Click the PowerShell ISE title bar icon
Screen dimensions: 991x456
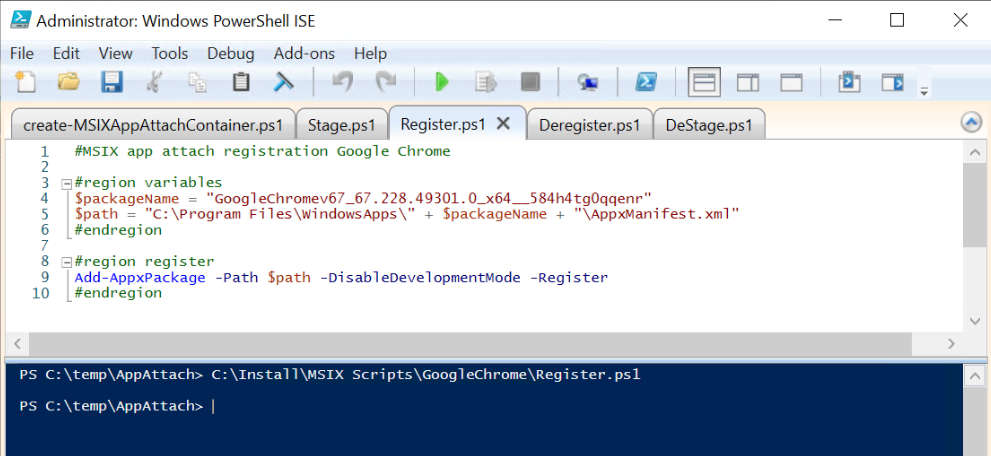[20, 20]
